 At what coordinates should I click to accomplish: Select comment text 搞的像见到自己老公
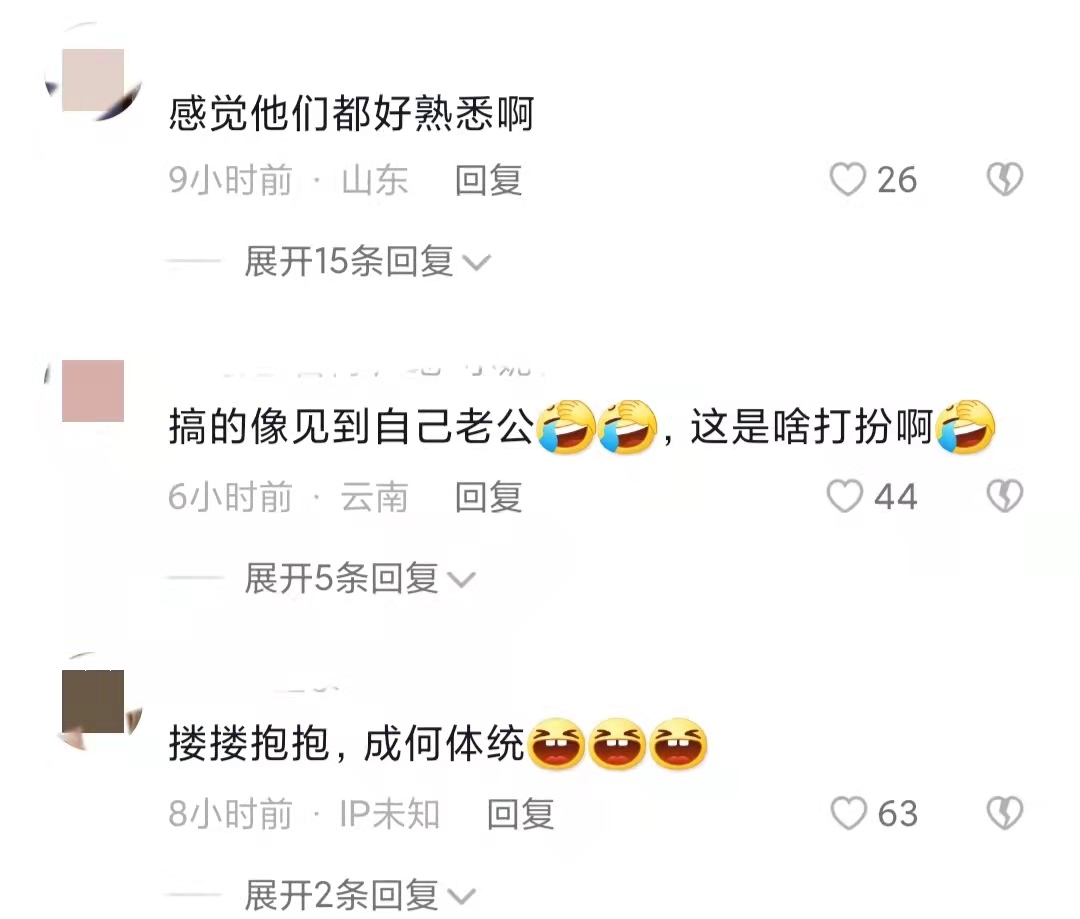351,427
